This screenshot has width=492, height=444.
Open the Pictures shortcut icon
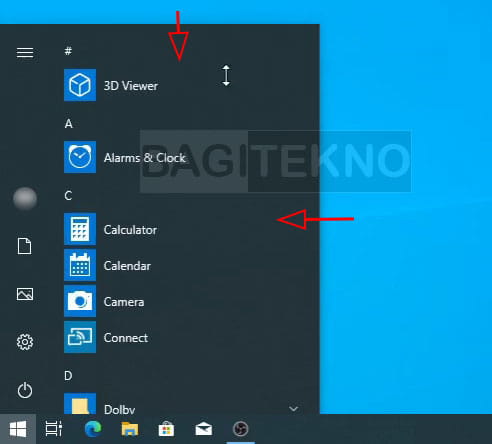[x=25, y=294]
